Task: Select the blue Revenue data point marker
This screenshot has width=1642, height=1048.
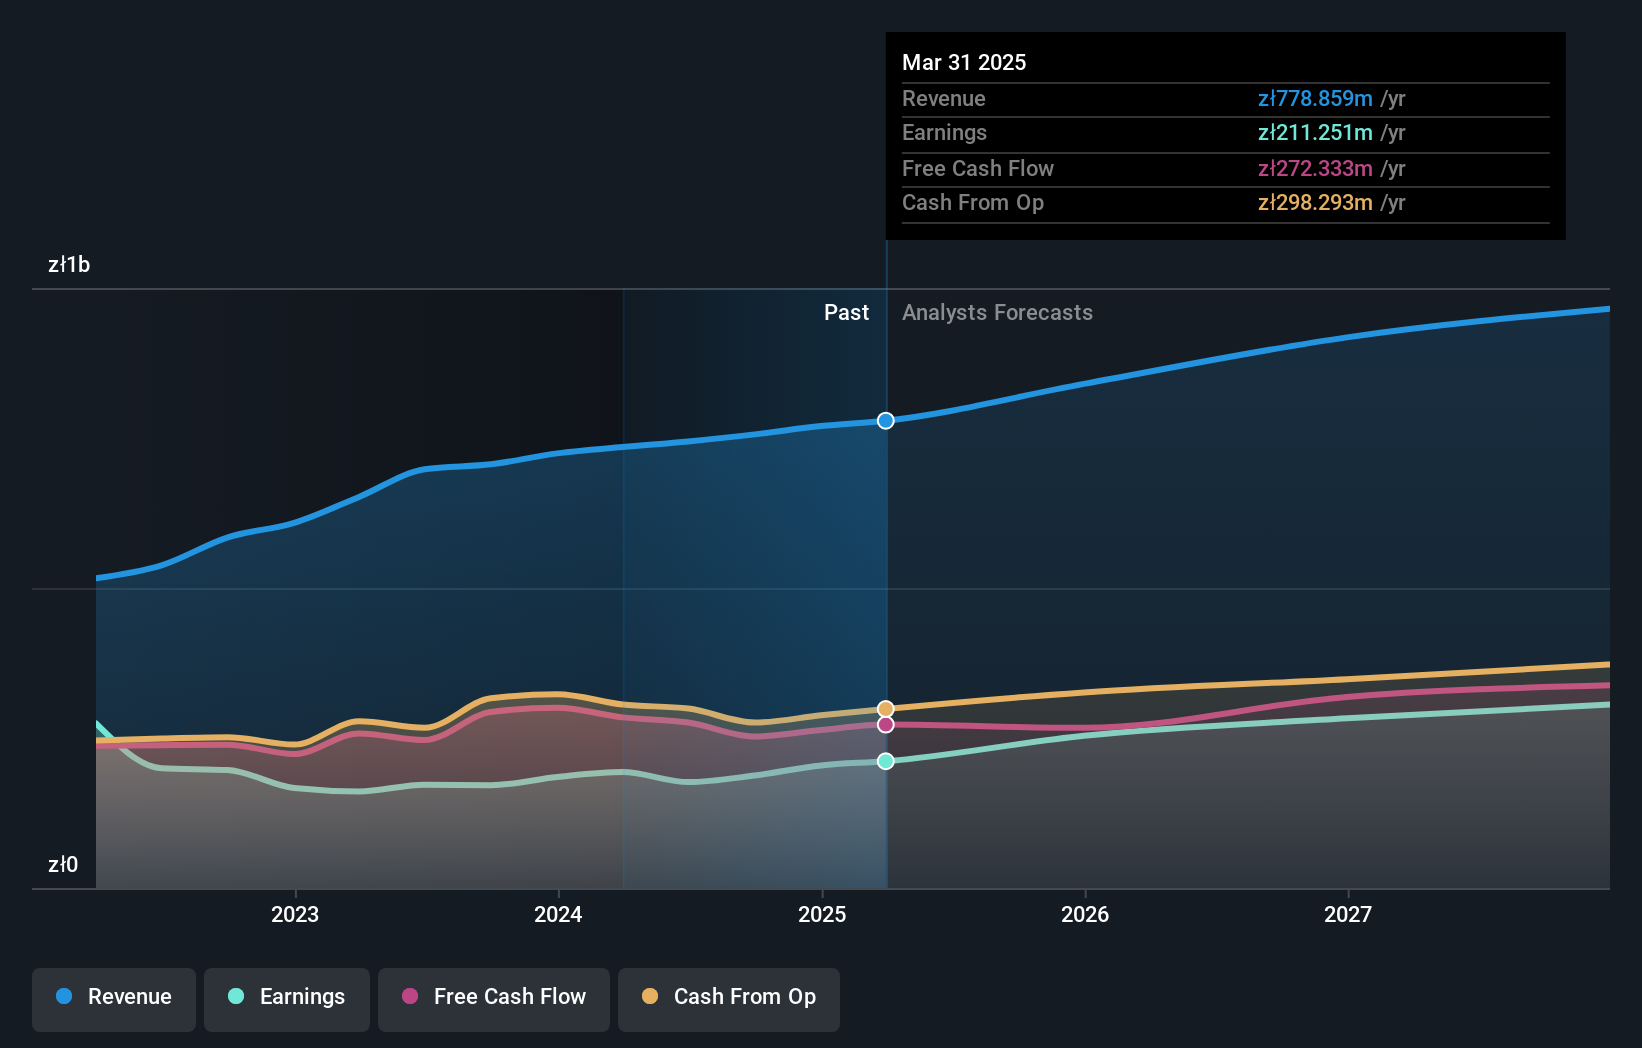Action: tap(885, 421)
